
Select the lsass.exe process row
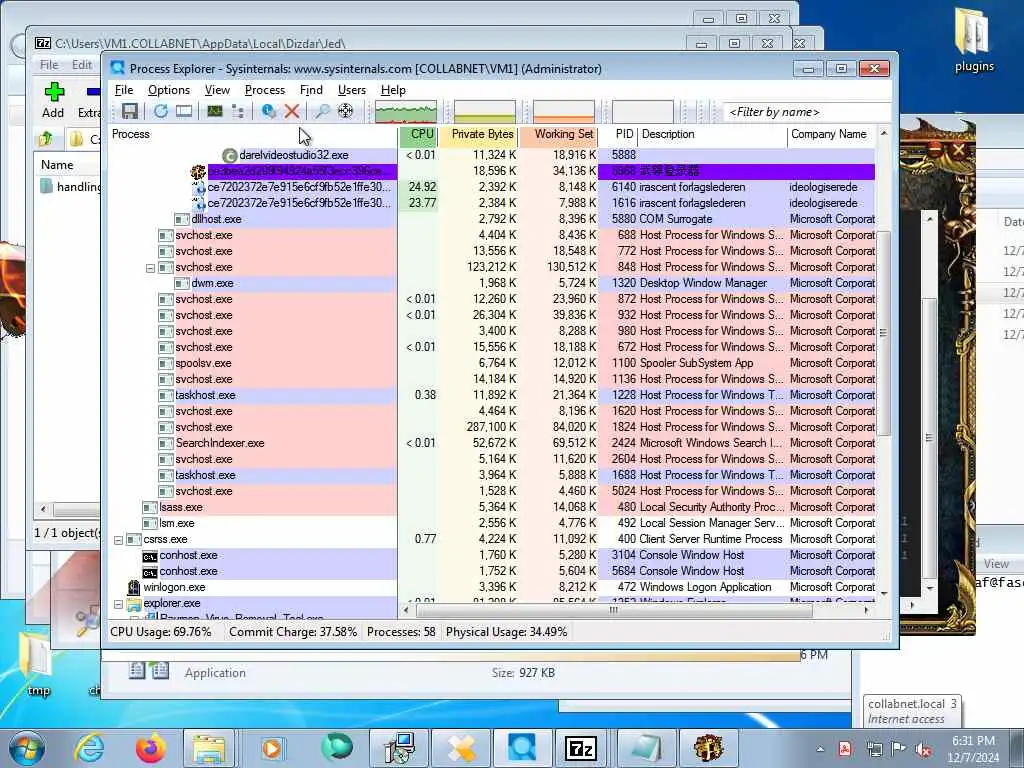click(x=491, y=507)
